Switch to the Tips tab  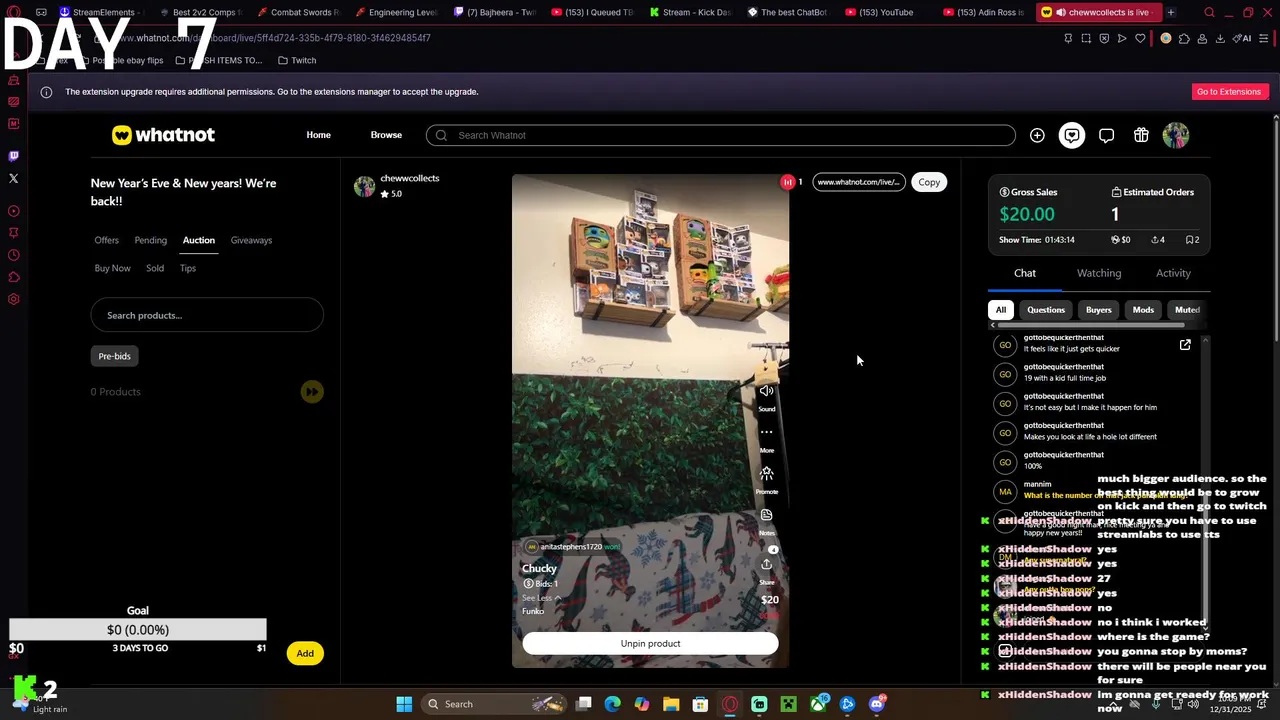point(188,268)
